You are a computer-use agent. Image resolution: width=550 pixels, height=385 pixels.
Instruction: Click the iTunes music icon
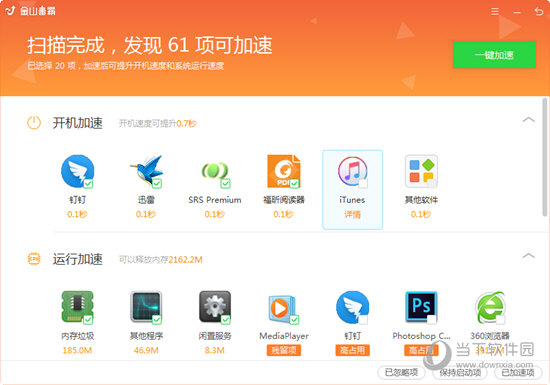353,171
